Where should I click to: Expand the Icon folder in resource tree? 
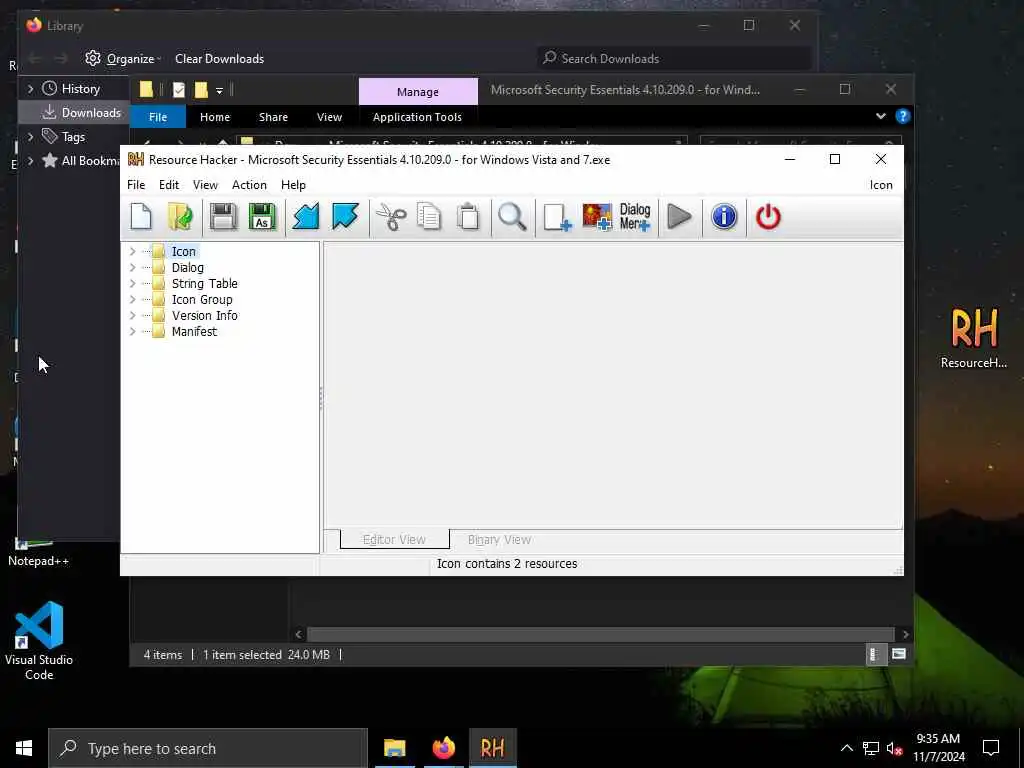(x=133, y=251)
